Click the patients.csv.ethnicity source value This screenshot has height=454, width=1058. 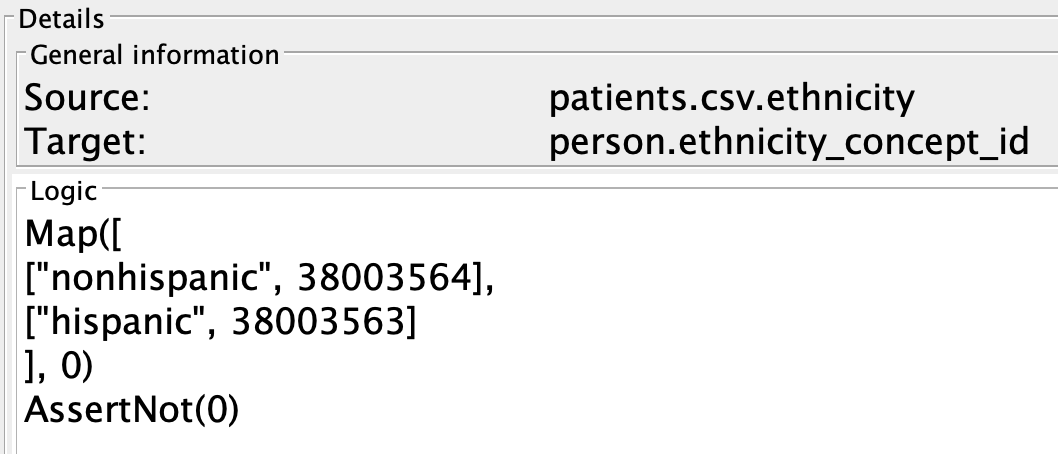(731, 98)
